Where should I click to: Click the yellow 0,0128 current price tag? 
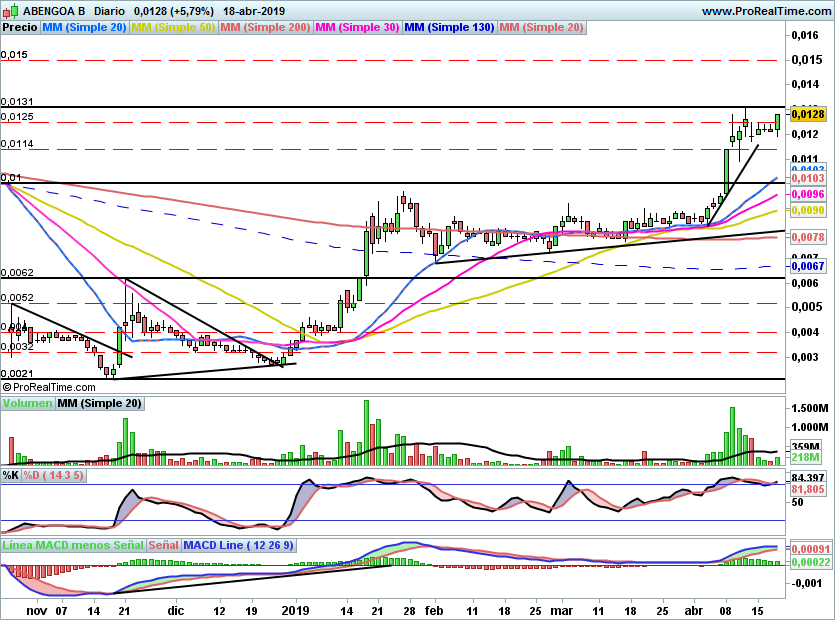coord(807,114)
